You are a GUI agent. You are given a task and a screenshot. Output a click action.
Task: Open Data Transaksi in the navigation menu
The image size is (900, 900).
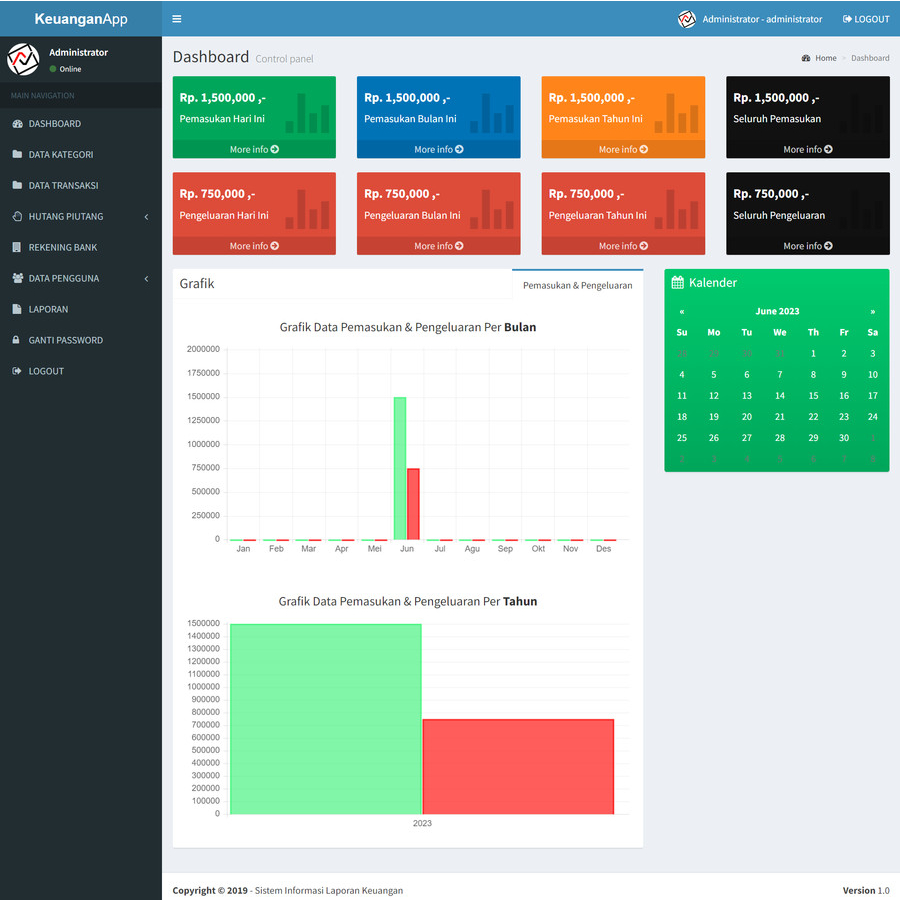62,185
